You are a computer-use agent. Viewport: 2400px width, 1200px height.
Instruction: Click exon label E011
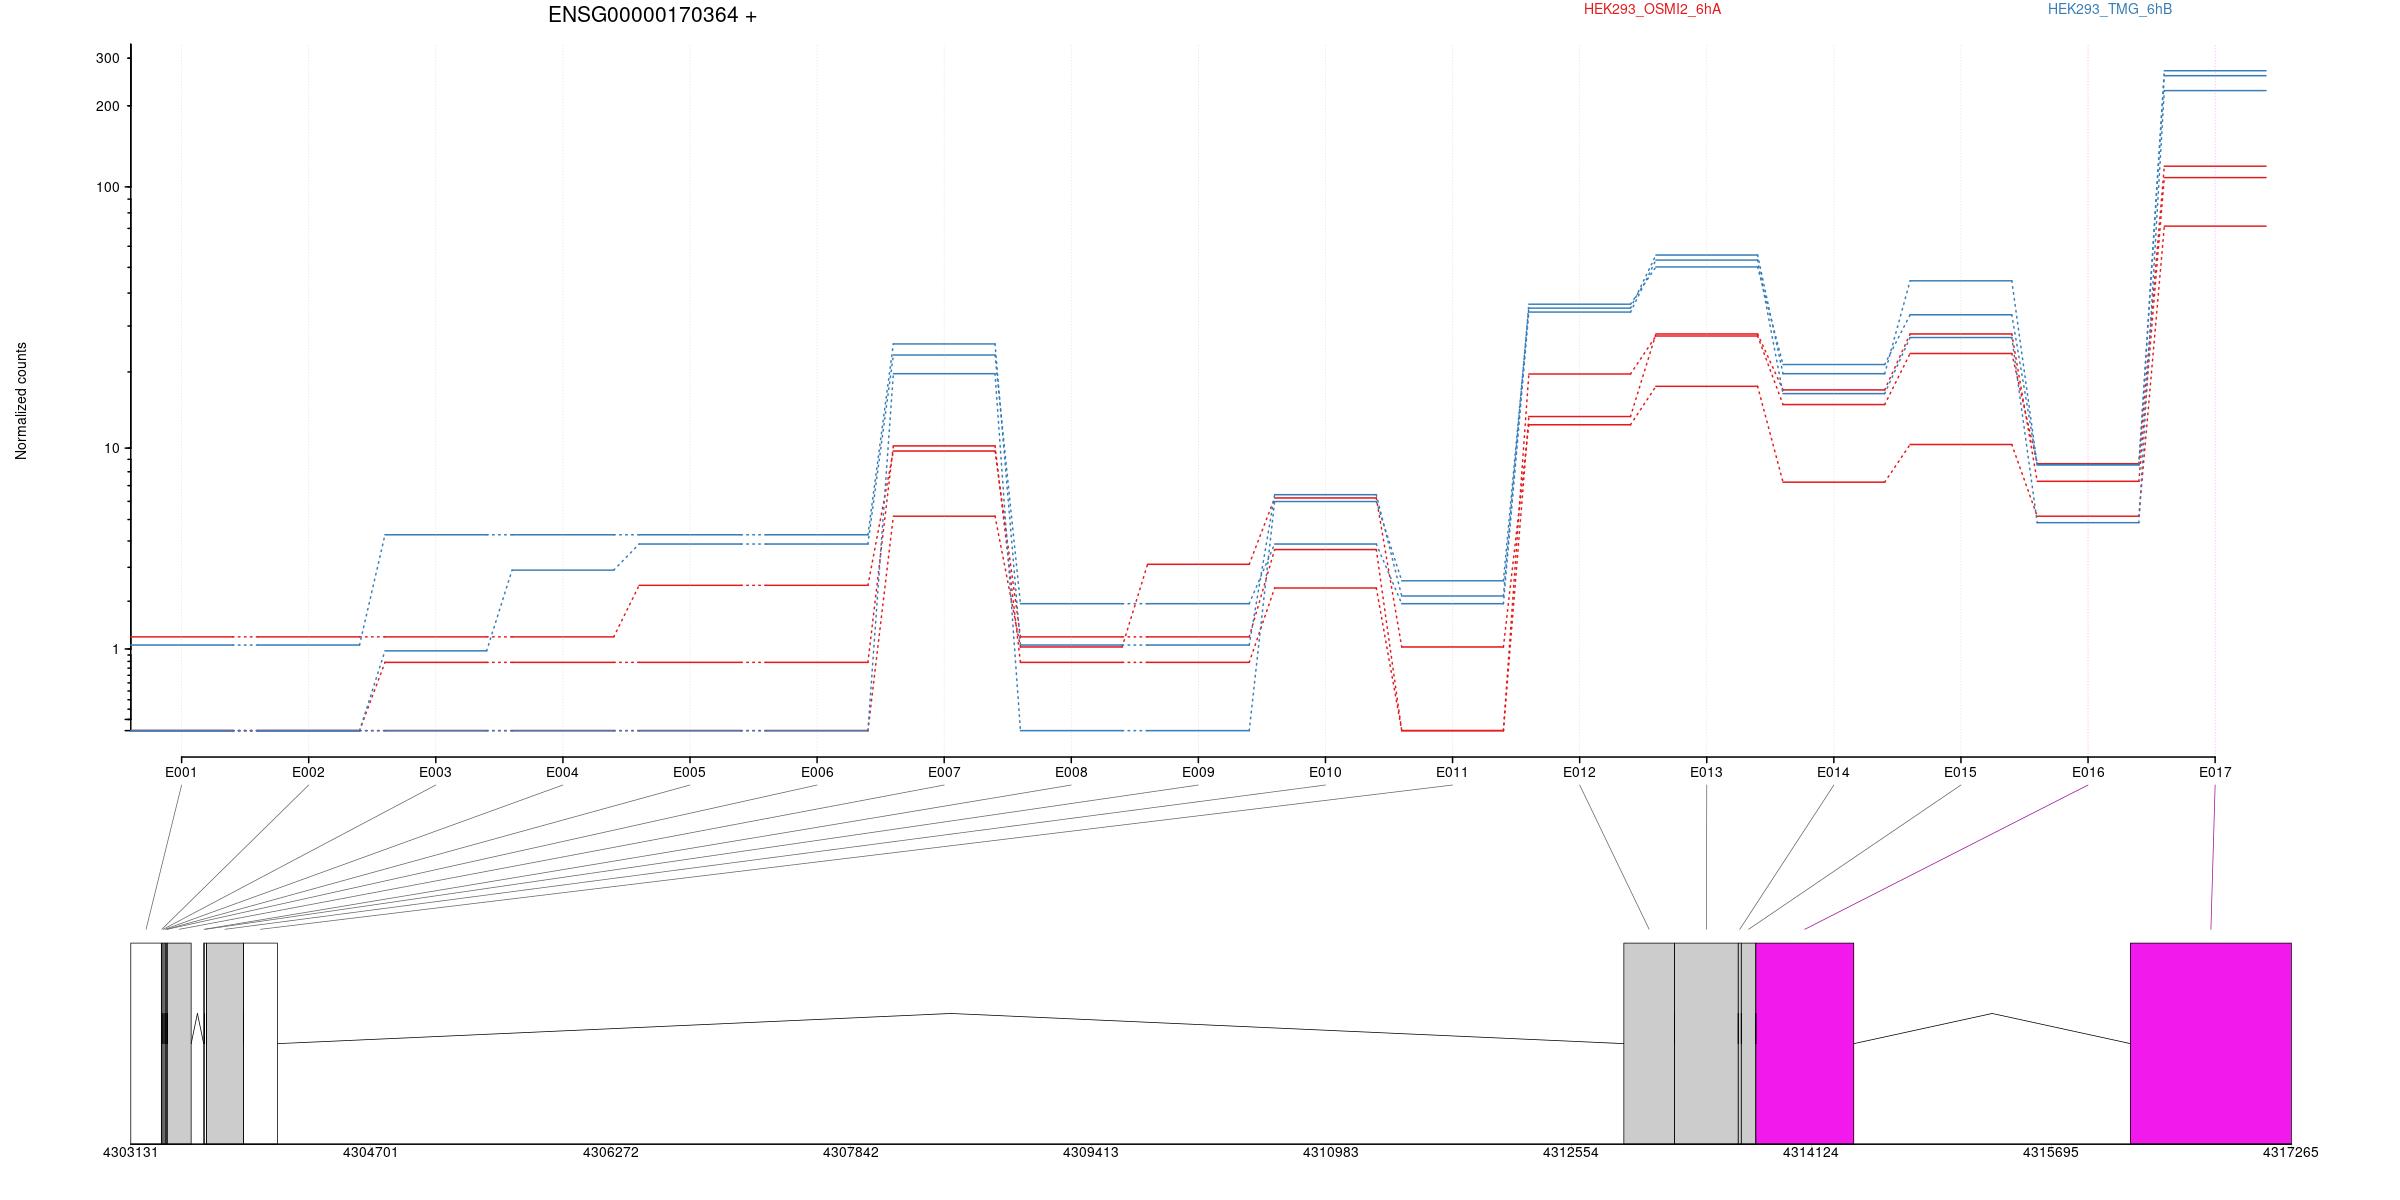pos(1452,772)
